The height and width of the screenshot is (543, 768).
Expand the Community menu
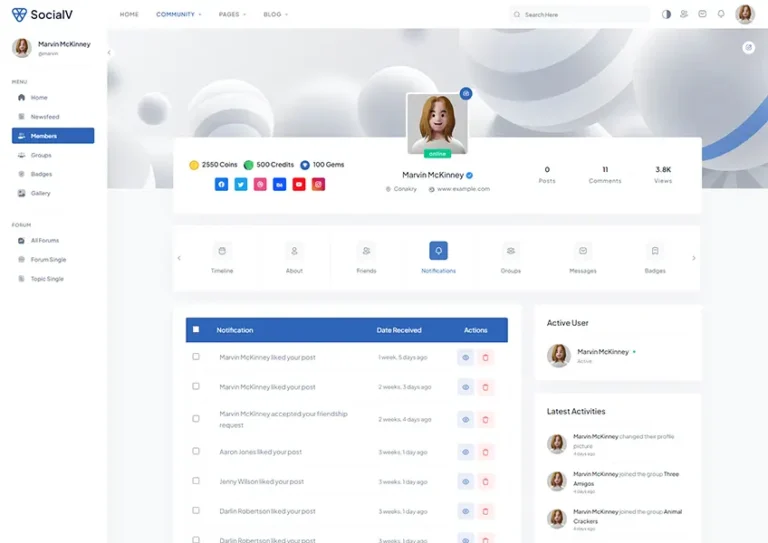179,15
